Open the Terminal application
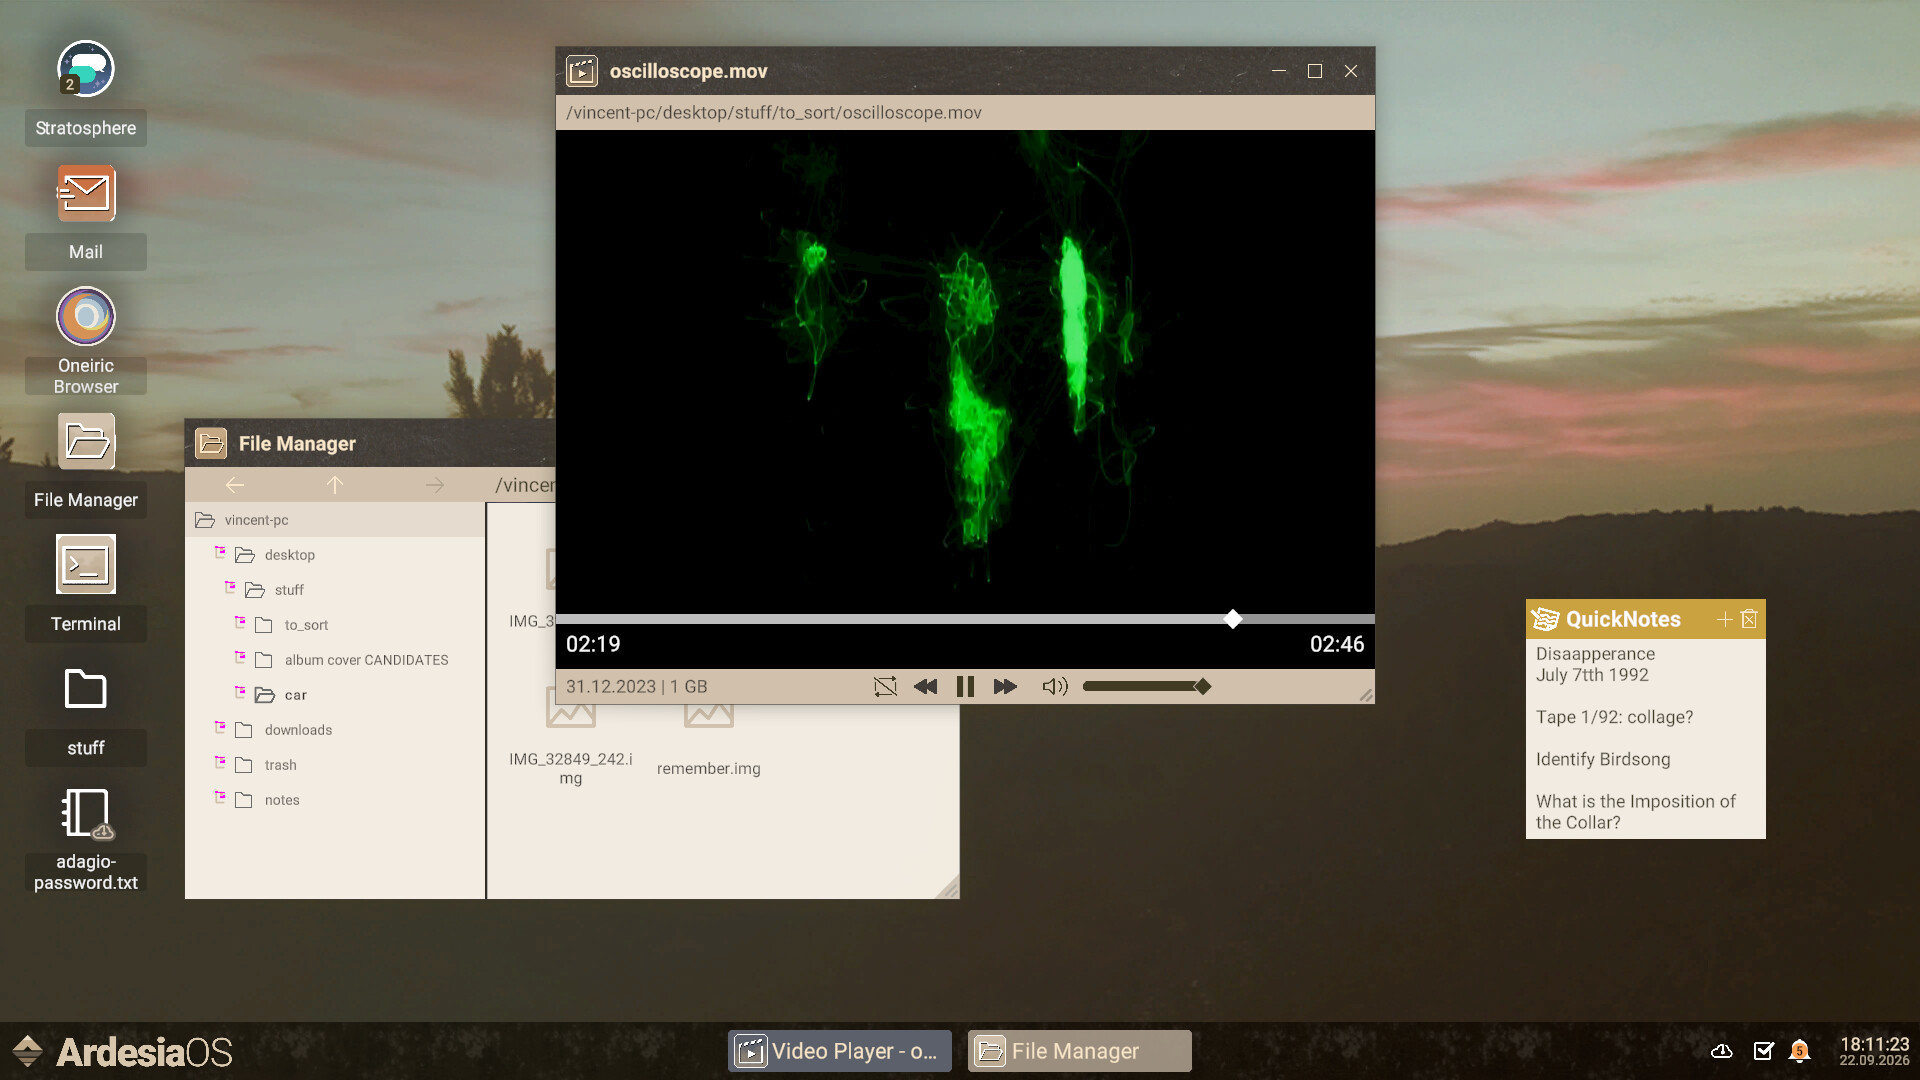Image resolution: width=1920 pixels, height=1080 pixels. (x=85, y=564)
